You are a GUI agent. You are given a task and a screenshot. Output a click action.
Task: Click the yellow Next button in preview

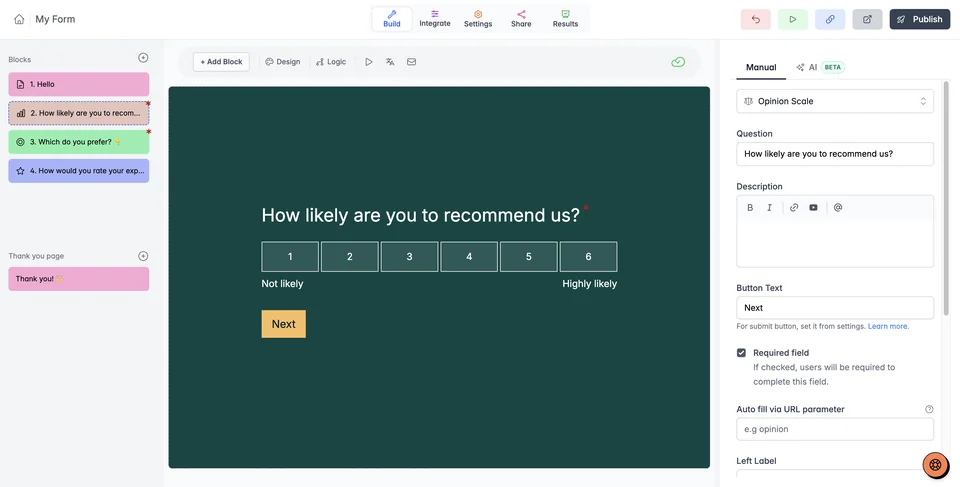tap(283, 324)
